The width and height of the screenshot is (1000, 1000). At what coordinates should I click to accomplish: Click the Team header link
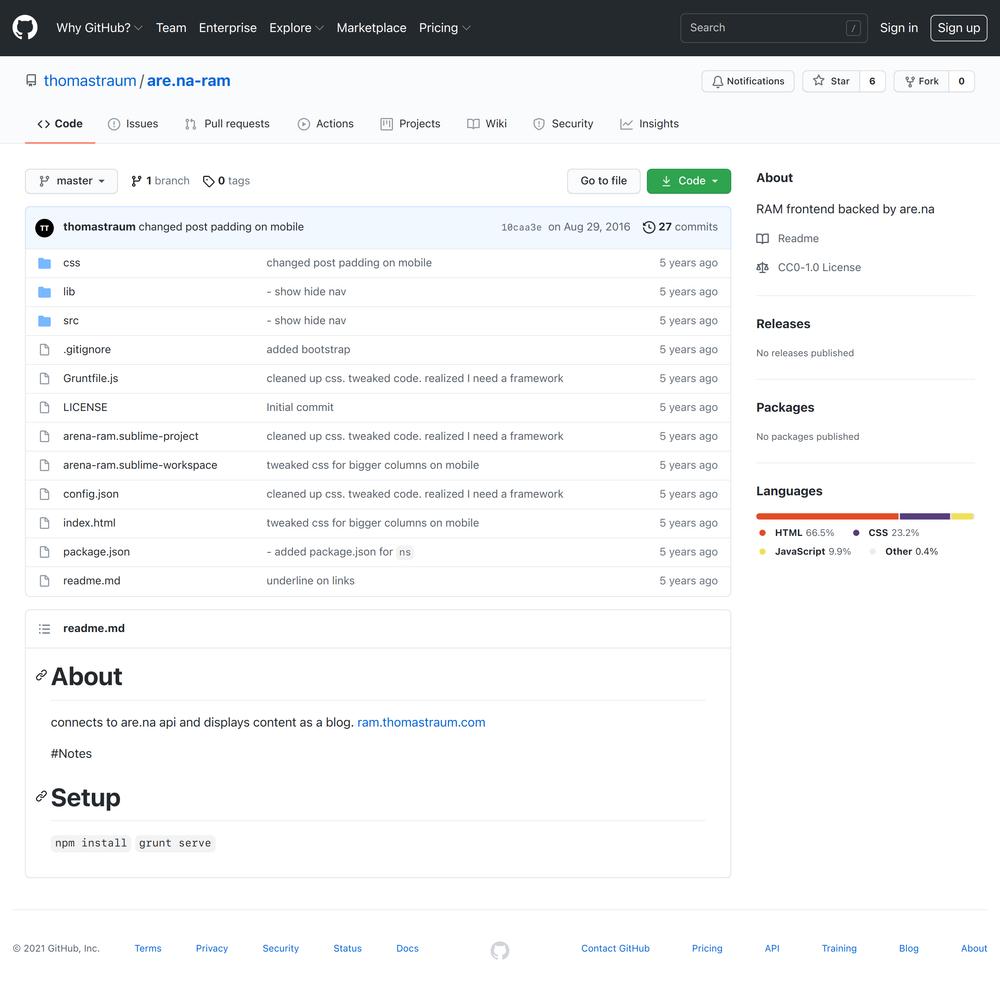click(x=171, y=27)
